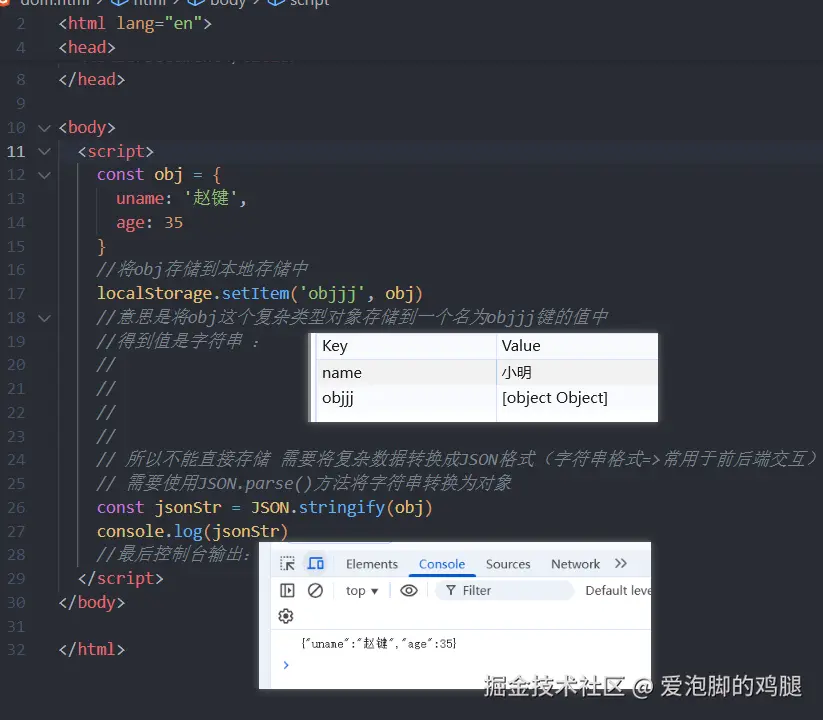Viewport: 823px width, 720px height.
Task: Open the Default levels dropdown
Action: (618, 590)
